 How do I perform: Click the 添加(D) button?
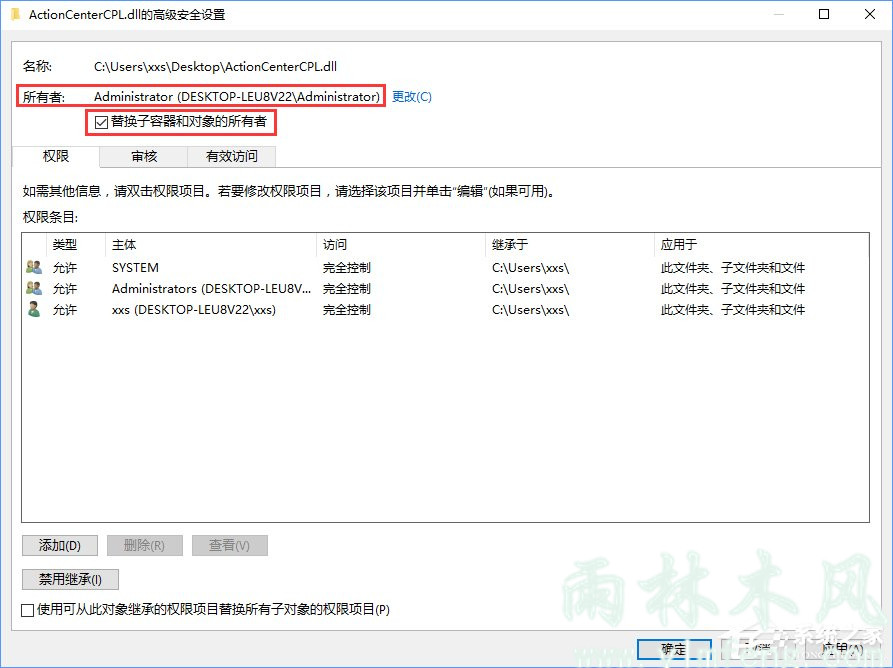[x=60, y=546]
